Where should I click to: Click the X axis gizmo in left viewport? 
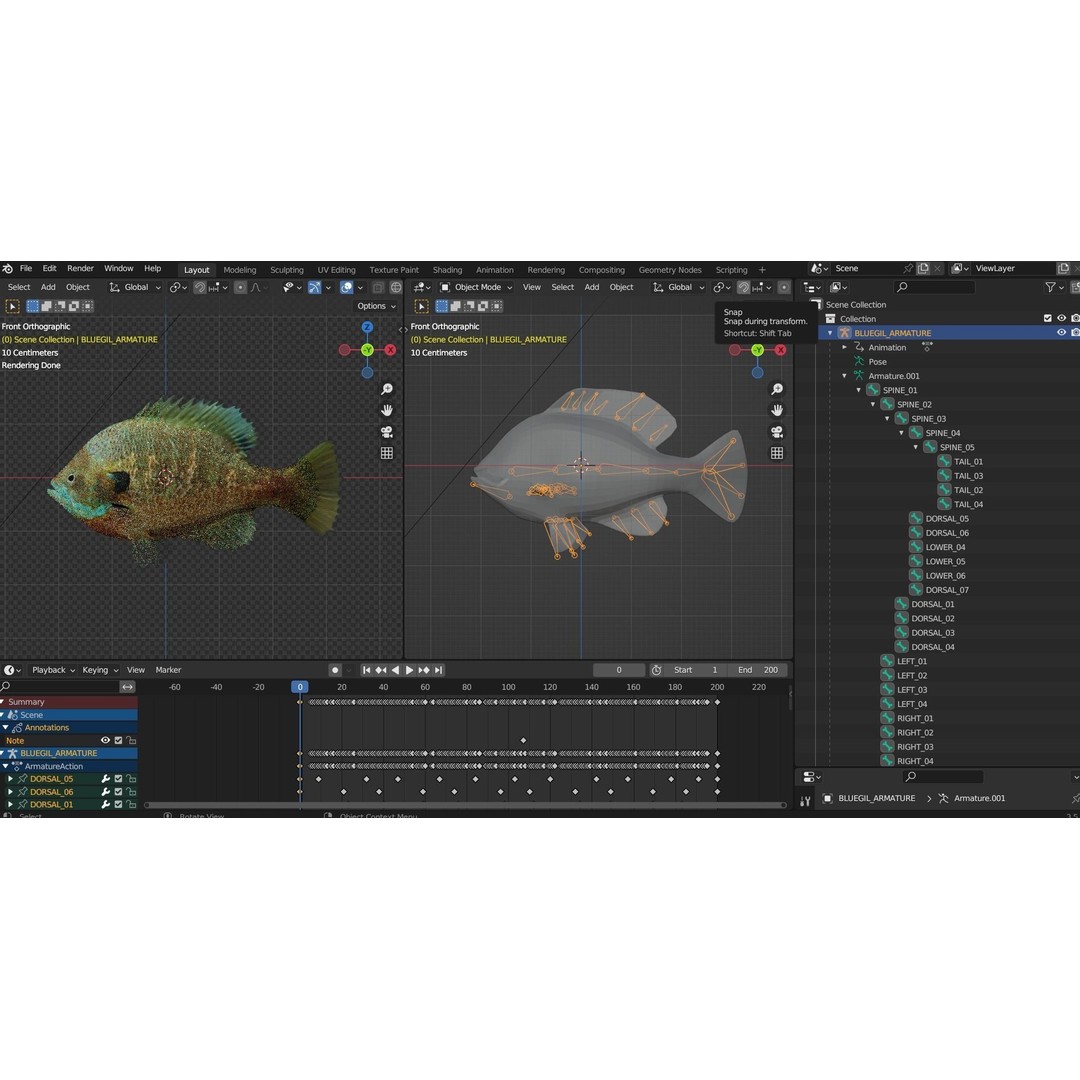[x=391, y=350]
